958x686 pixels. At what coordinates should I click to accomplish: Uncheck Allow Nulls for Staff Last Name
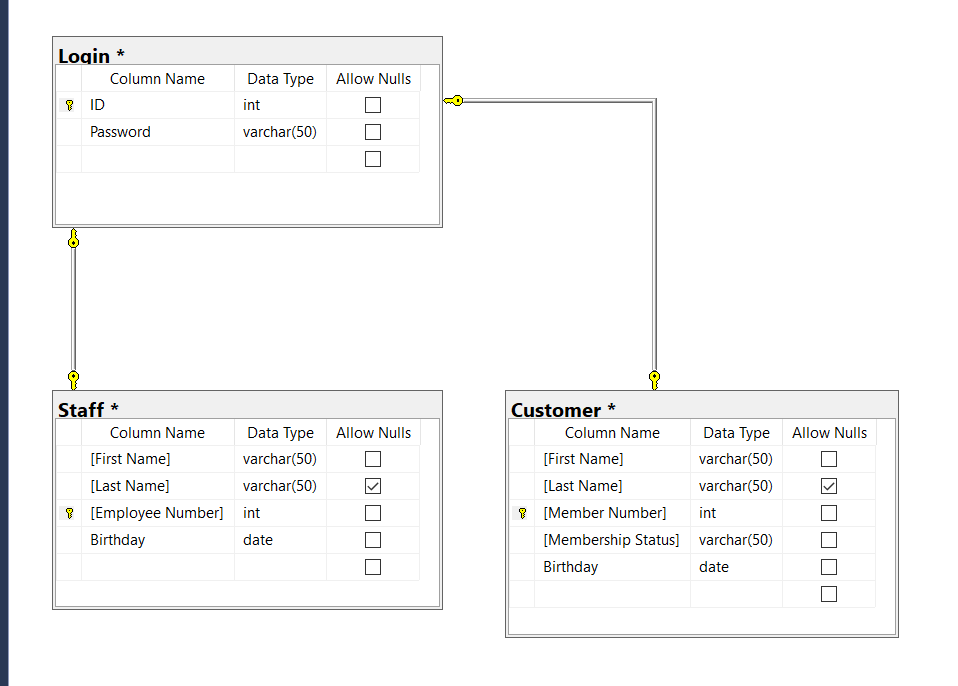373,485
